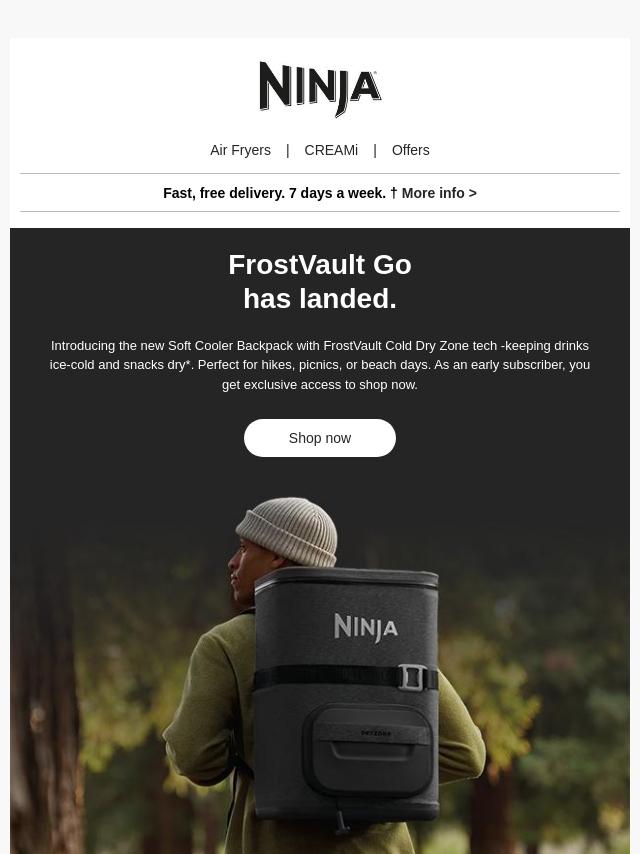Click the DryZone front pocket on the cooler
640x854 pixels.
368,749
